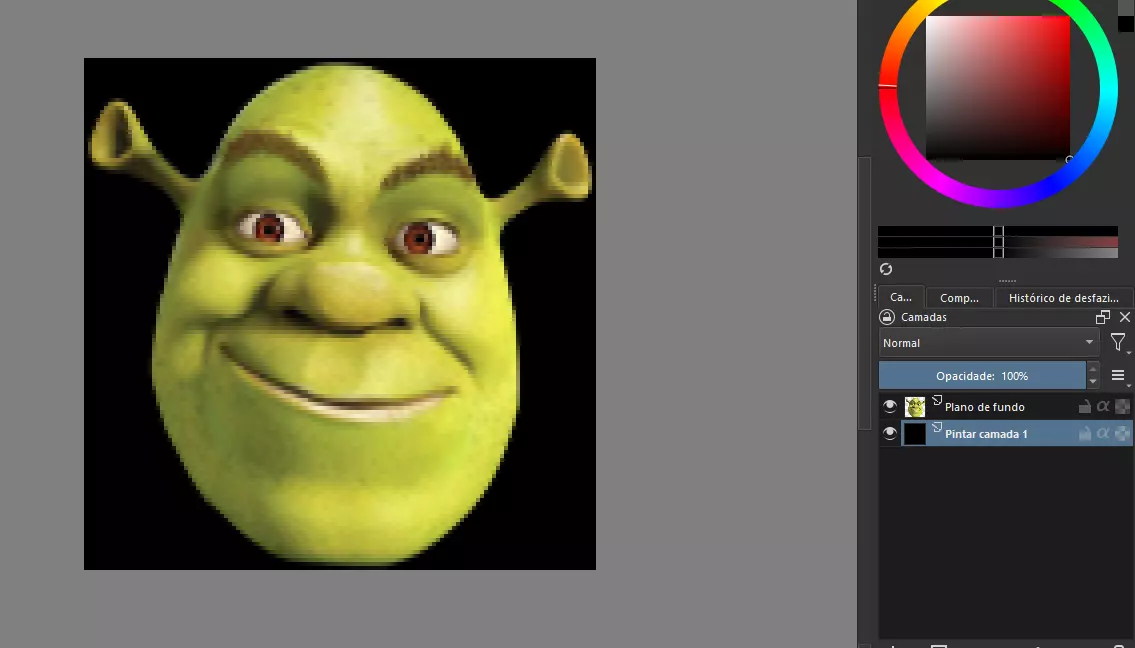Click the Camadas docker title
This screenshot has width=1135, height=648.
pos(924,317)
